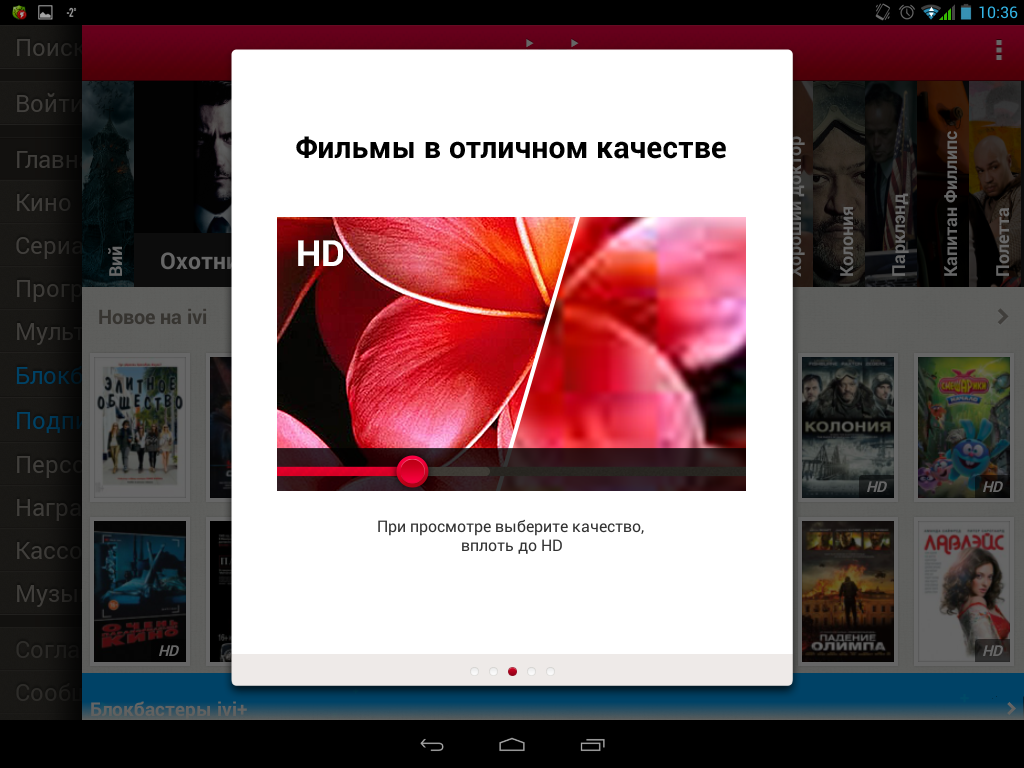This screenshot has height=768, width=1024.
Task: Open the three-dot overflow menu
Action: tap(997, 51)
